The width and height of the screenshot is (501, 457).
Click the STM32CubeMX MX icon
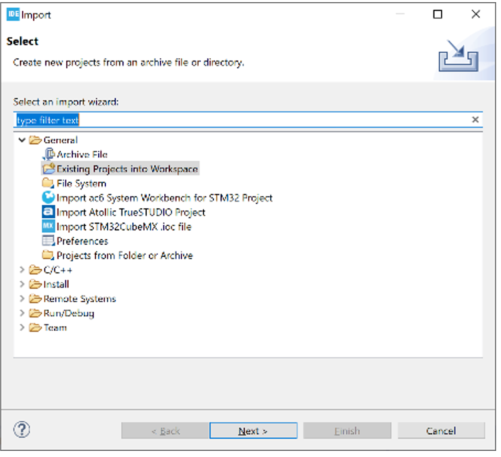pos(48,226)
